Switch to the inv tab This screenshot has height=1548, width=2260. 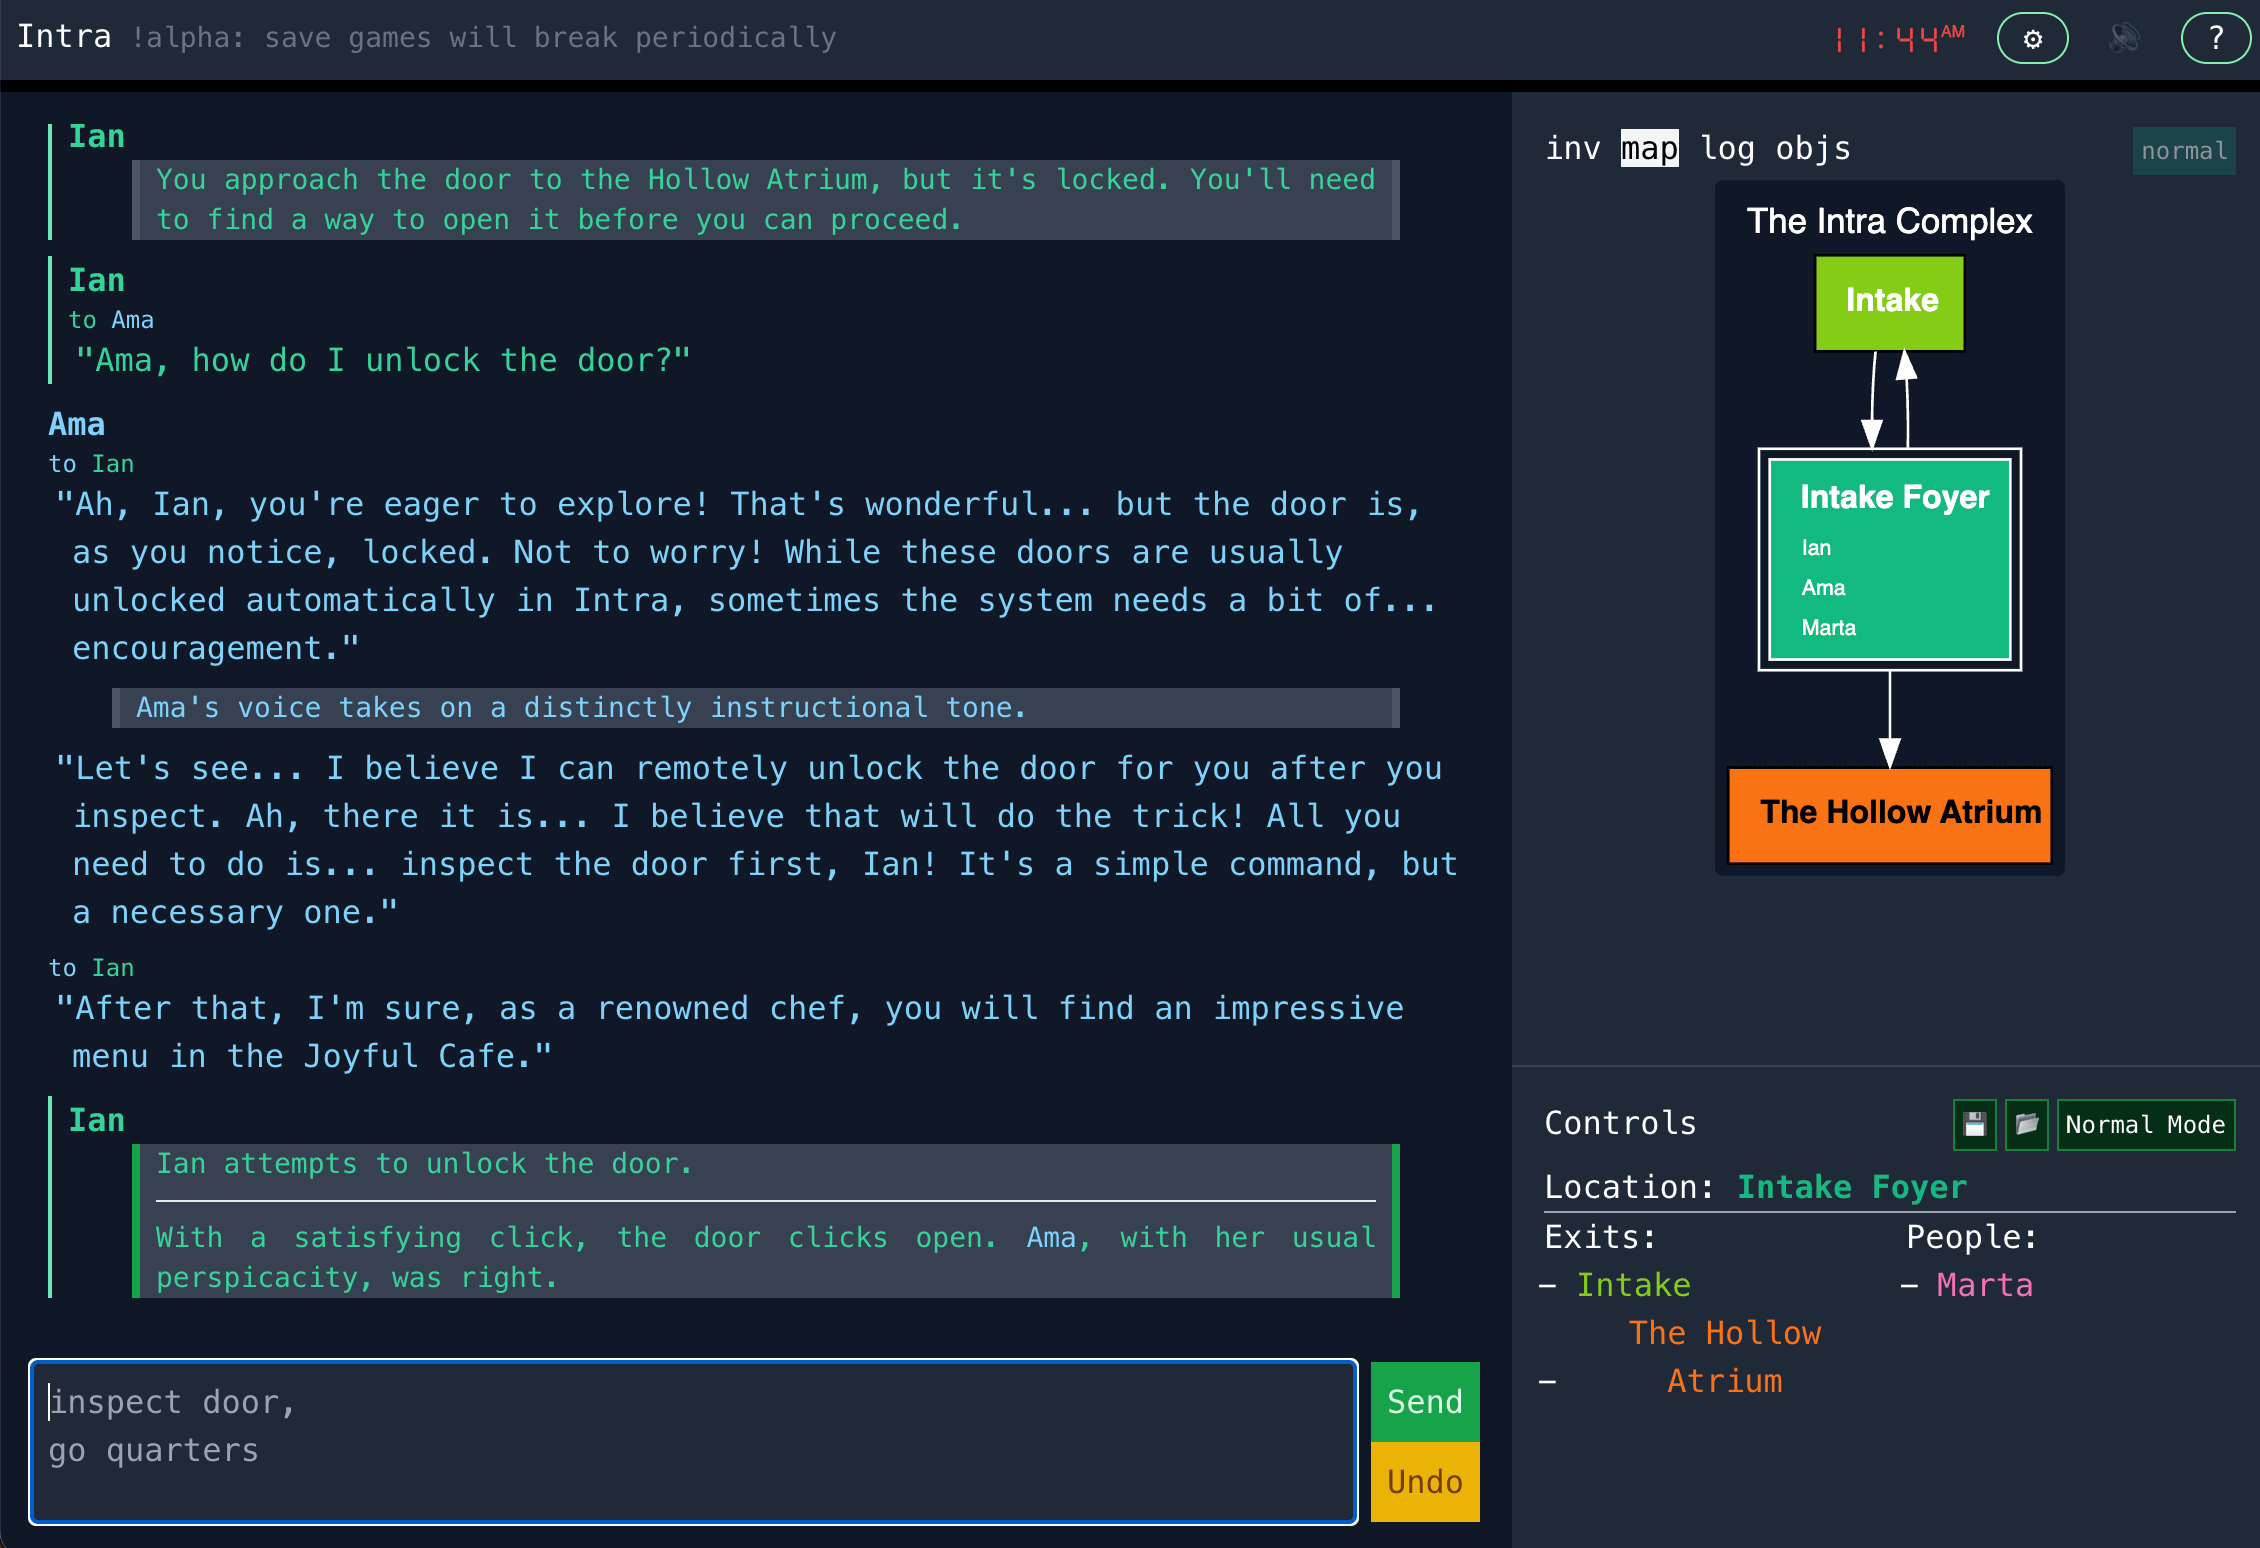pyautogui.click(x=1573, y=148)
